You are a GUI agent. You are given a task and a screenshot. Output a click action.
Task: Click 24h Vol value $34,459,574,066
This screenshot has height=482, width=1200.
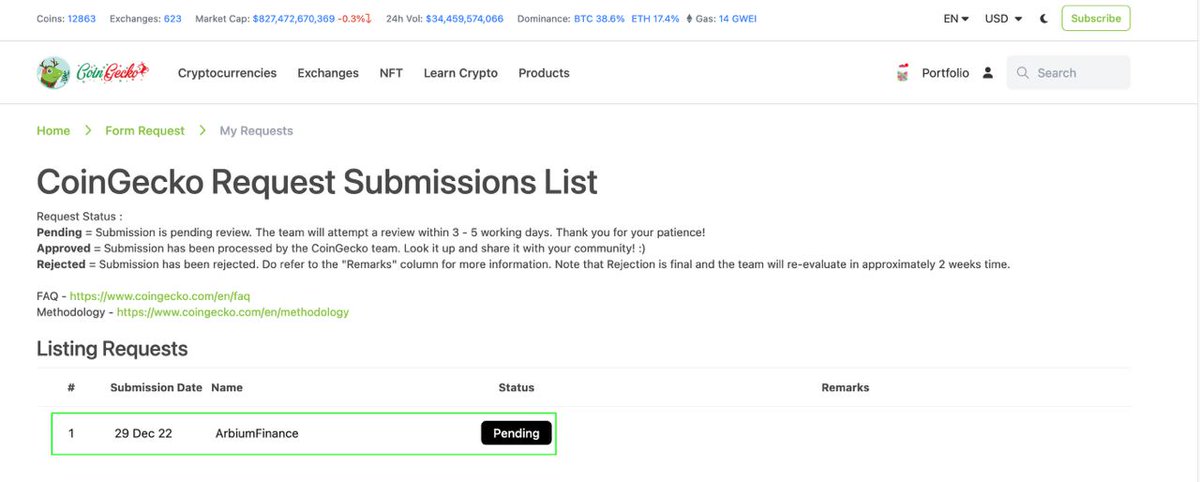pos(465,19)
